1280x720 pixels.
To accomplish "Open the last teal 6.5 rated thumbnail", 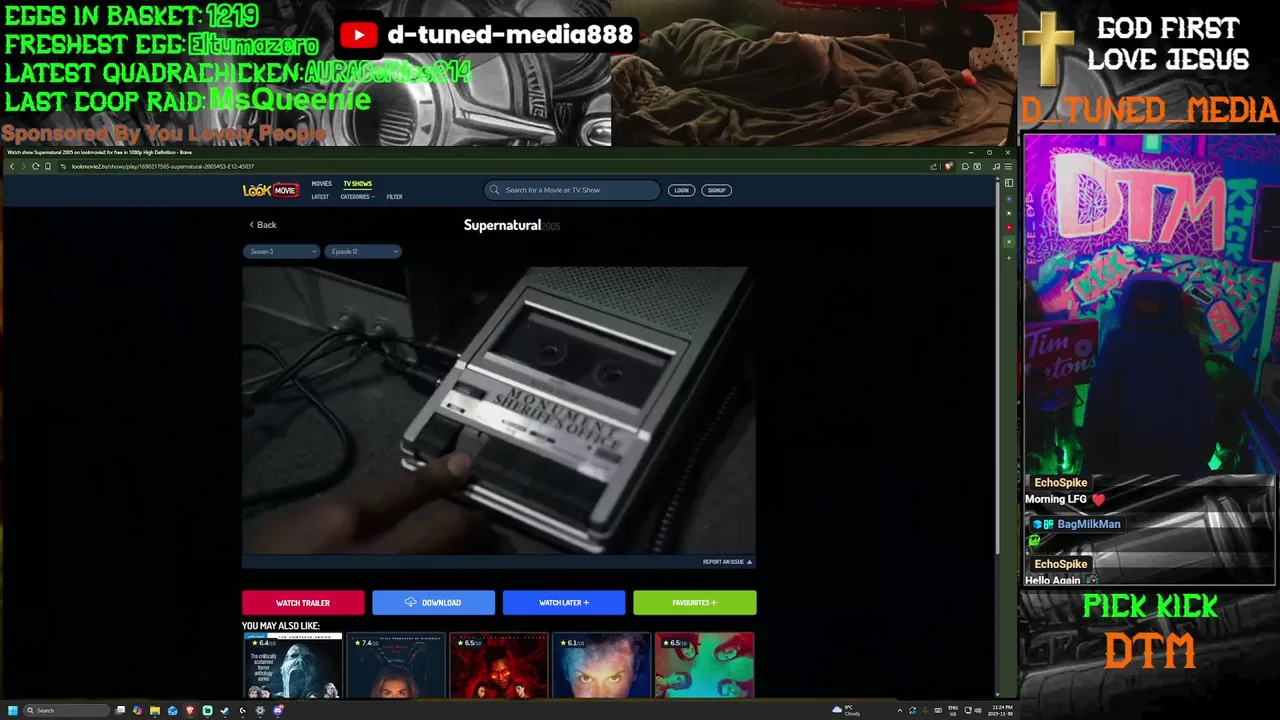I will [x=704, y=666].
